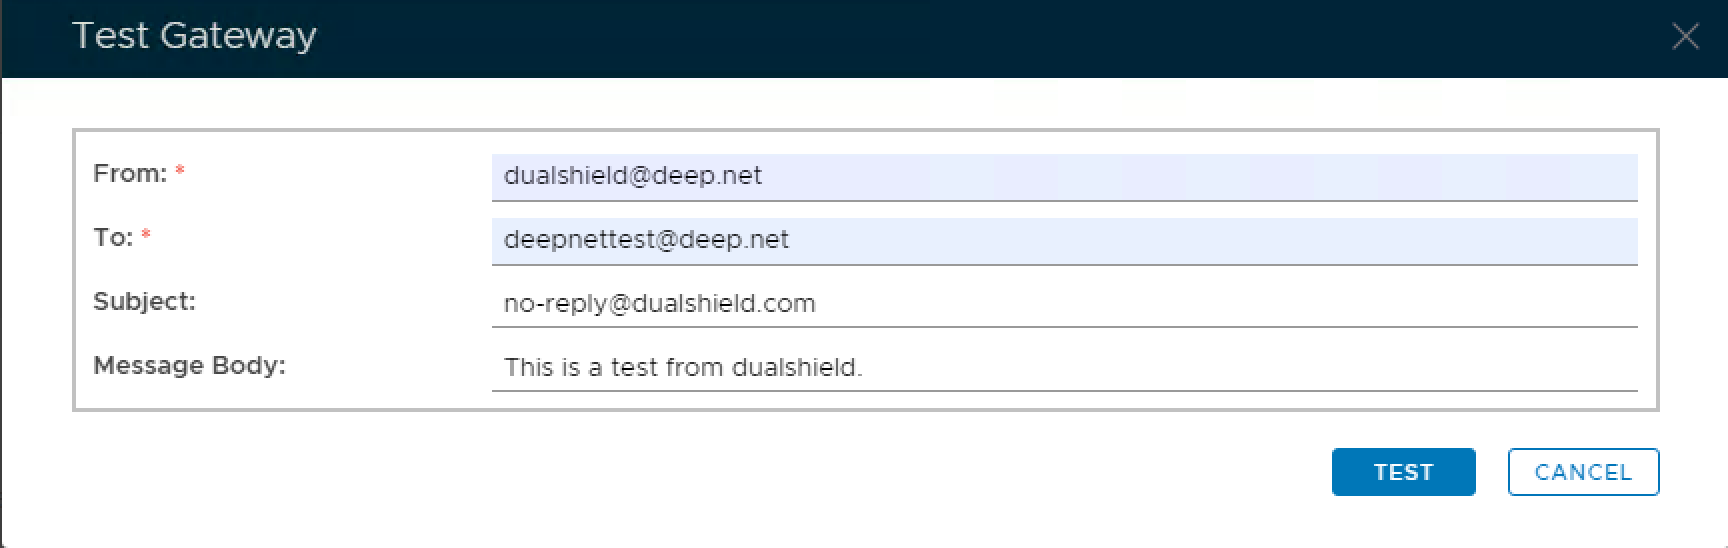Click blank dialog area left of TEST button
This screenshot has height=548, width=1728.
click(x=800, y=472)
